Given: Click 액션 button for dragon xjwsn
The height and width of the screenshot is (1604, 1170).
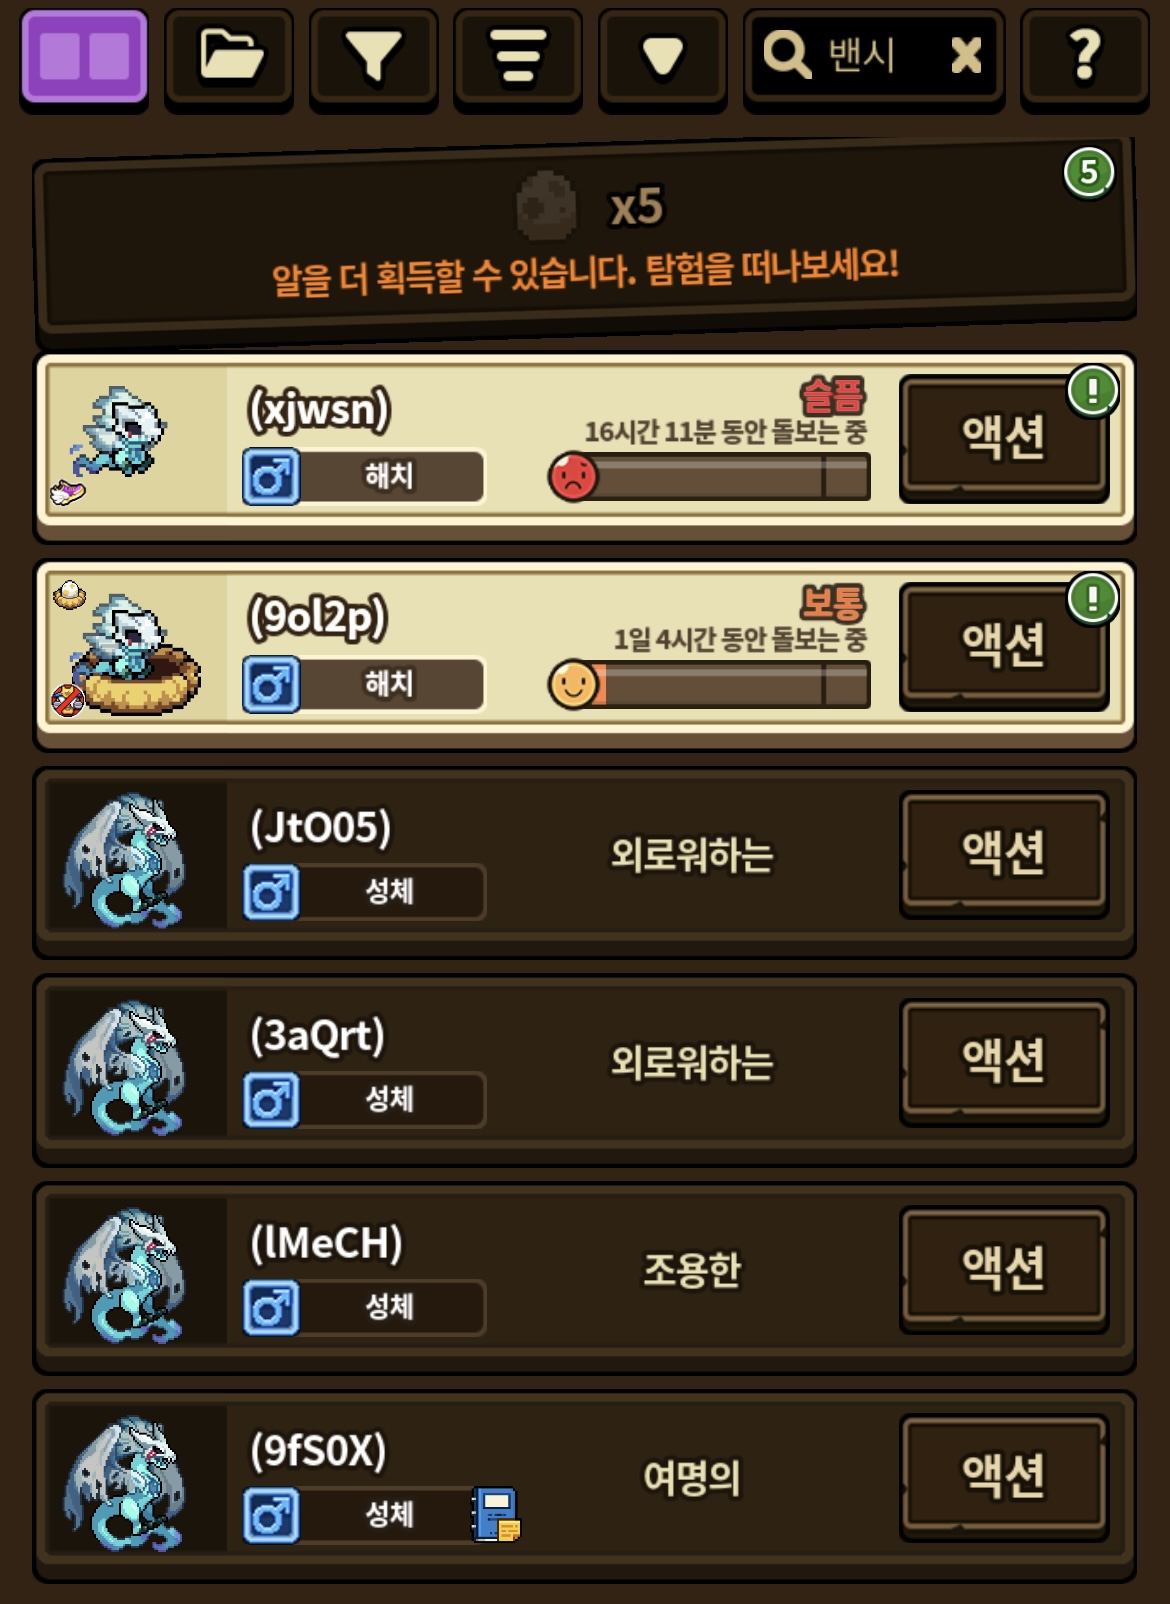Looking at the screenshot, I should point(1003,437).
